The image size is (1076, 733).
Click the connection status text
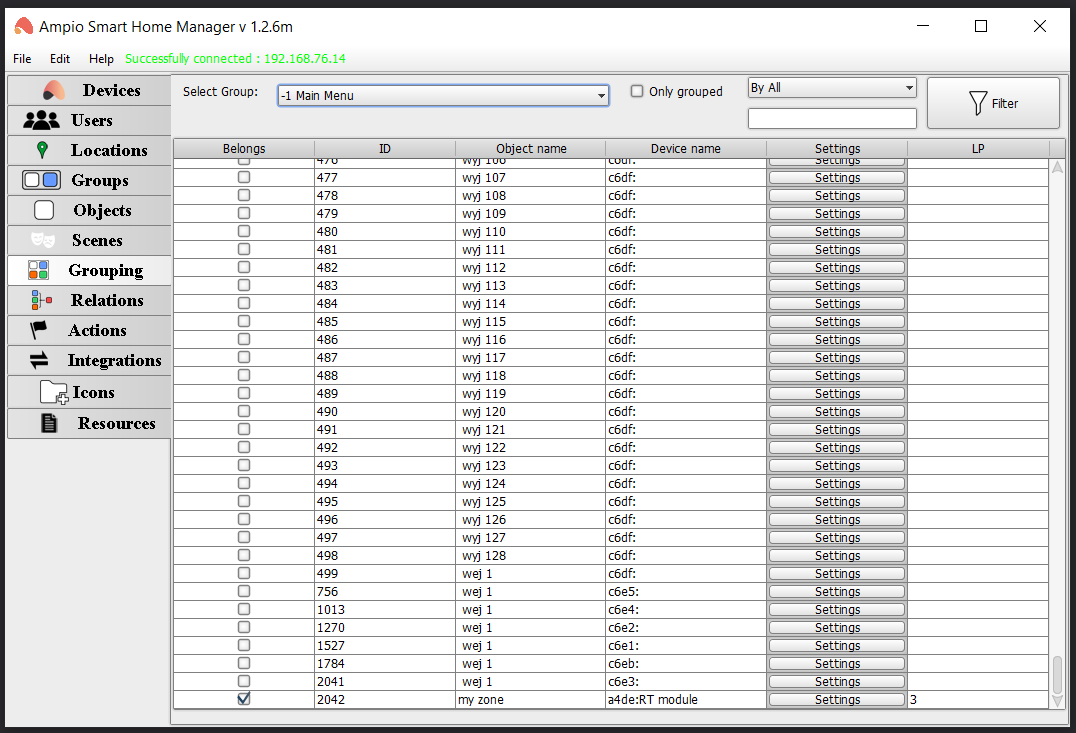tap(235, 59)
